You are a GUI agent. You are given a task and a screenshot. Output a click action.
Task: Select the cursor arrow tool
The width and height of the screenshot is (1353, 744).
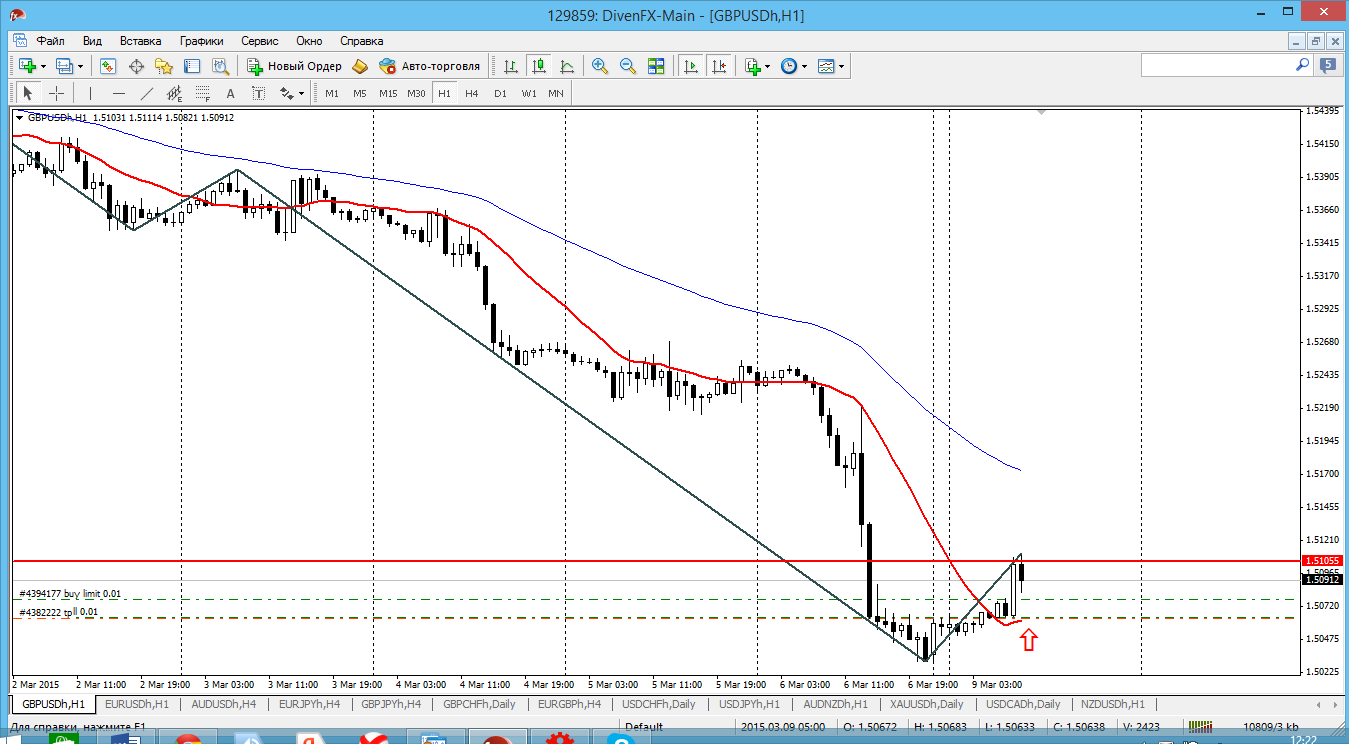(28, 93)
